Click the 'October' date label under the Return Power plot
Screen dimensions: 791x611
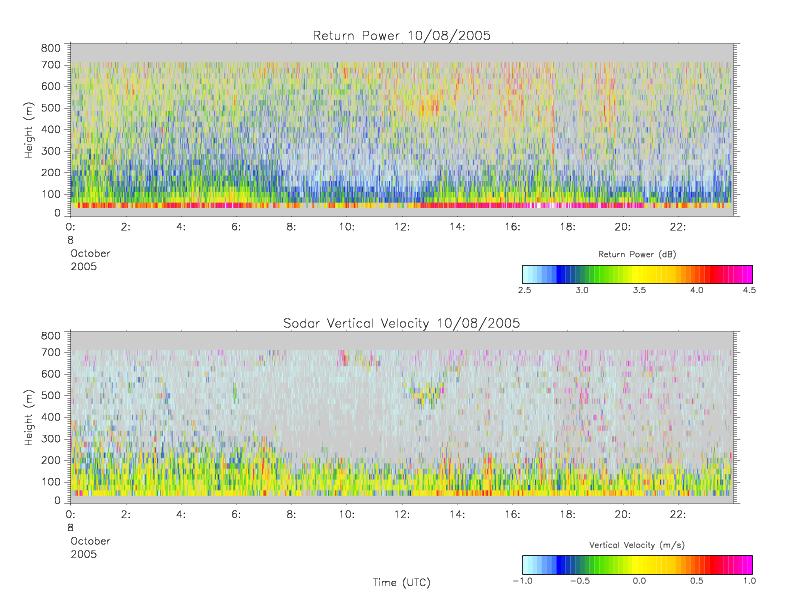click(x=90, y=253)
